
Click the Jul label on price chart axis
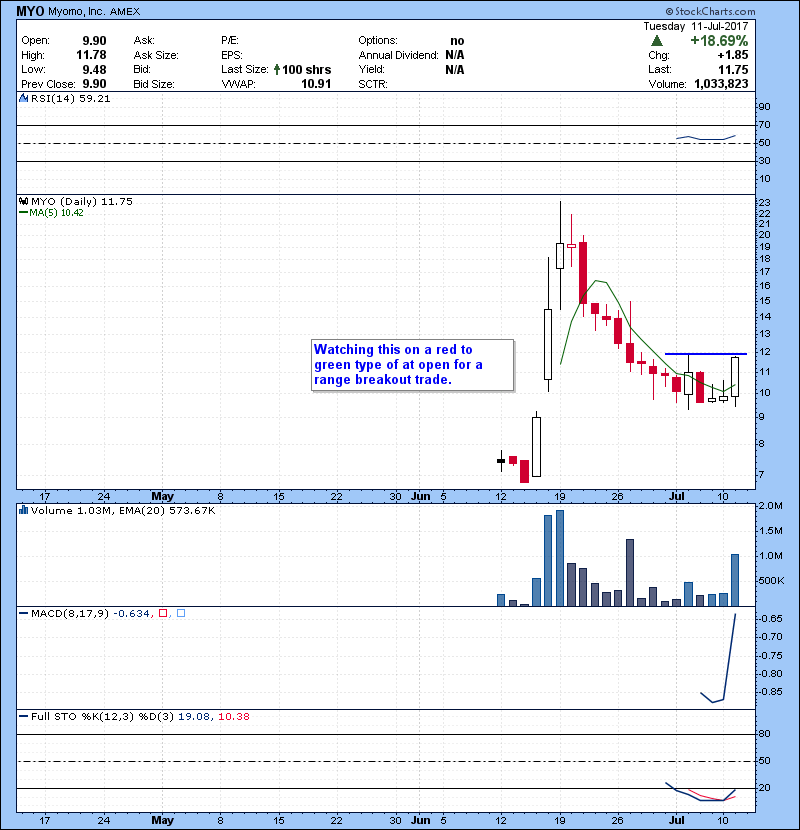(x=677, y=497)
